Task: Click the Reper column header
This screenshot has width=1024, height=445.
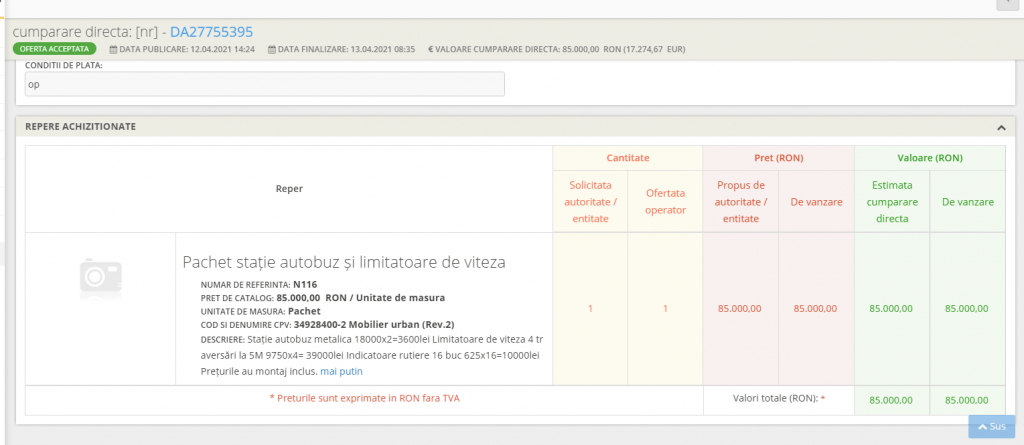Action: coord(289,188)
